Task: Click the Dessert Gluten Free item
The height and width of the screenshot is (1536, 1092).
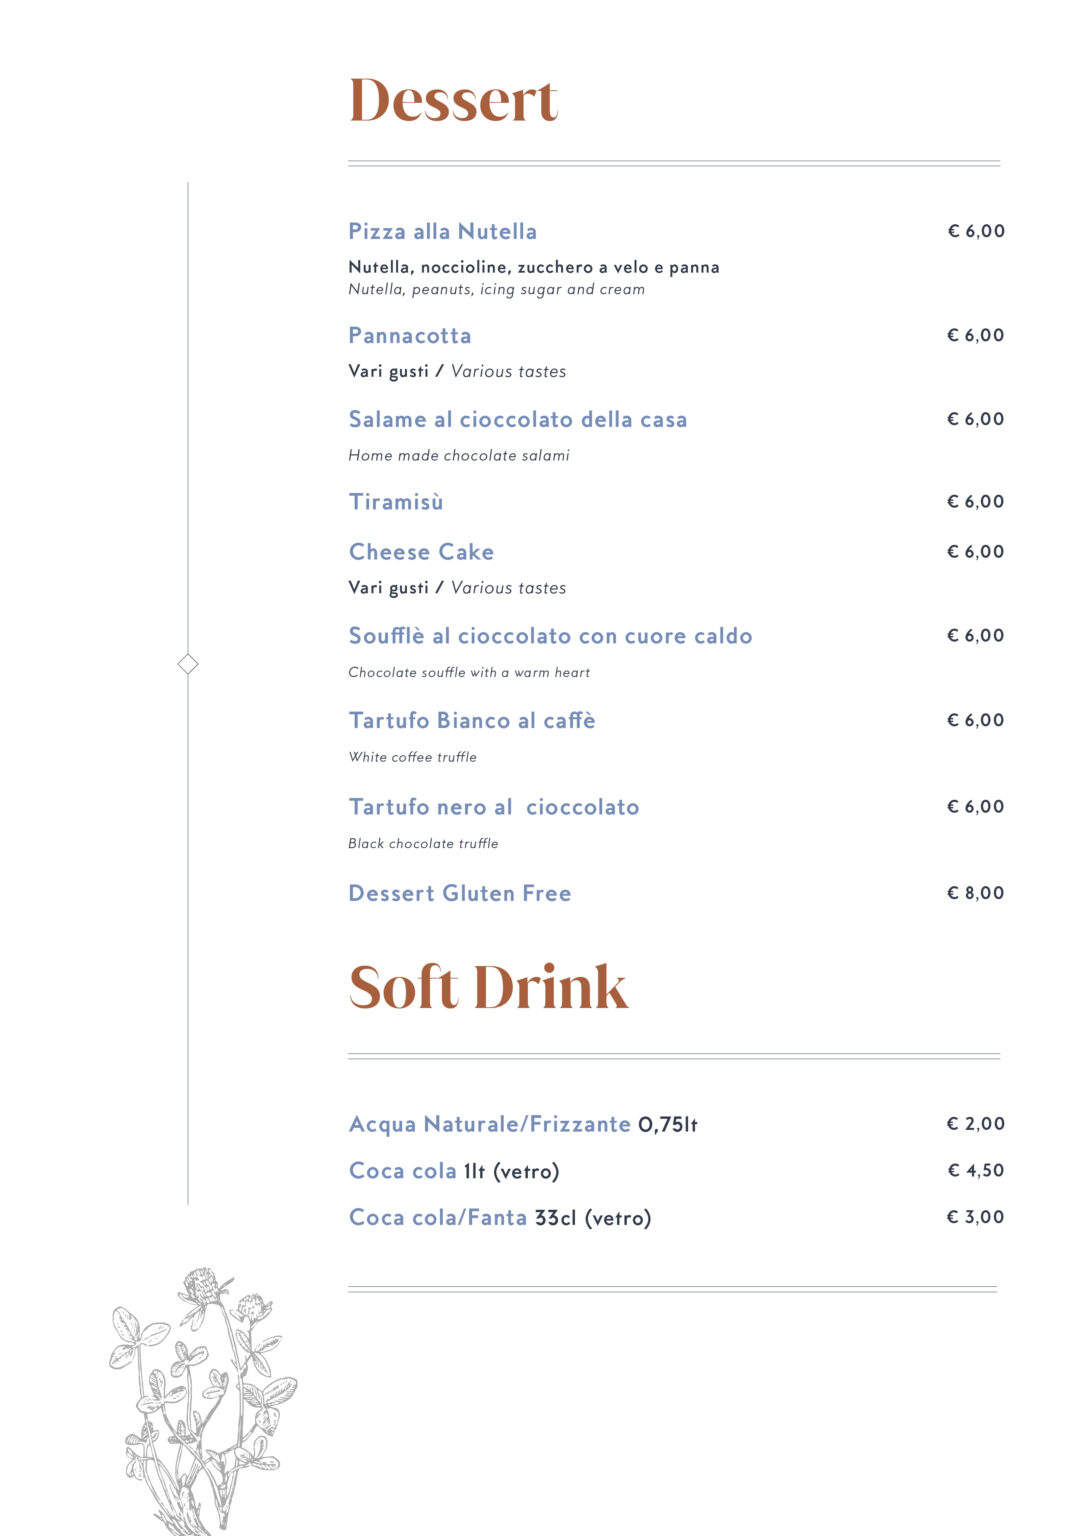Action: coord(459,894)
